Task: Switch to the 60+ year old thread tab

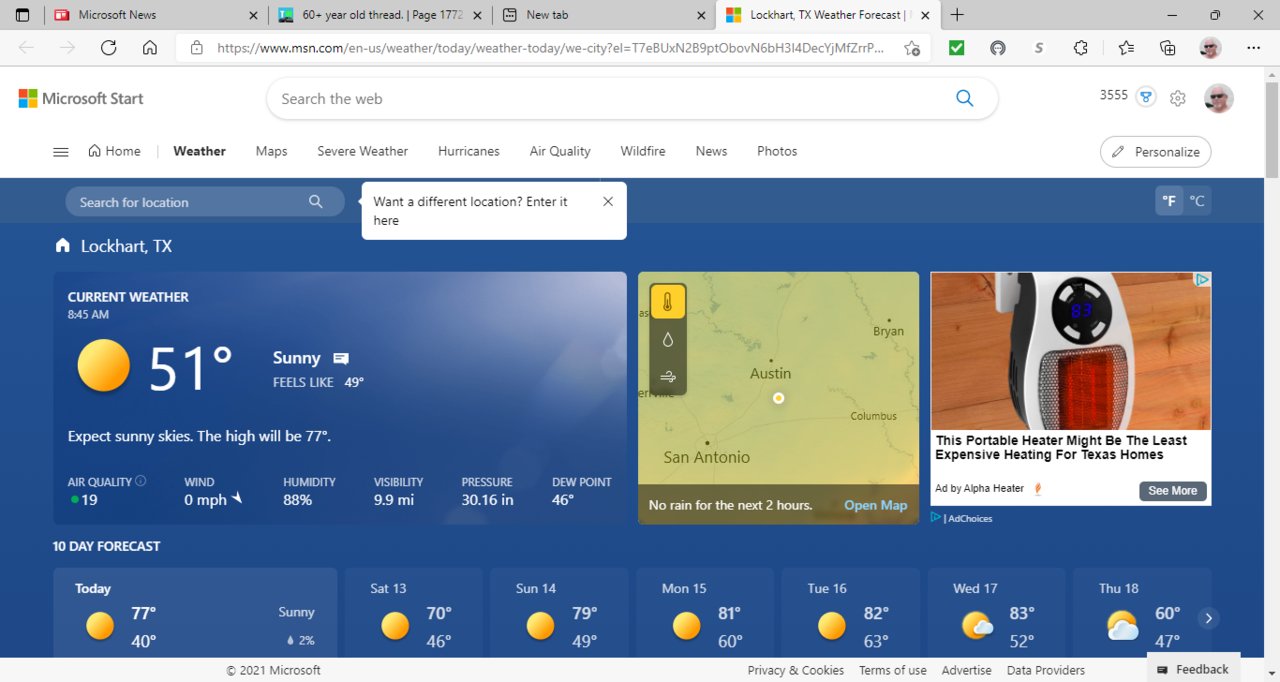Action: pyautogui.click(x=380, y=15)
